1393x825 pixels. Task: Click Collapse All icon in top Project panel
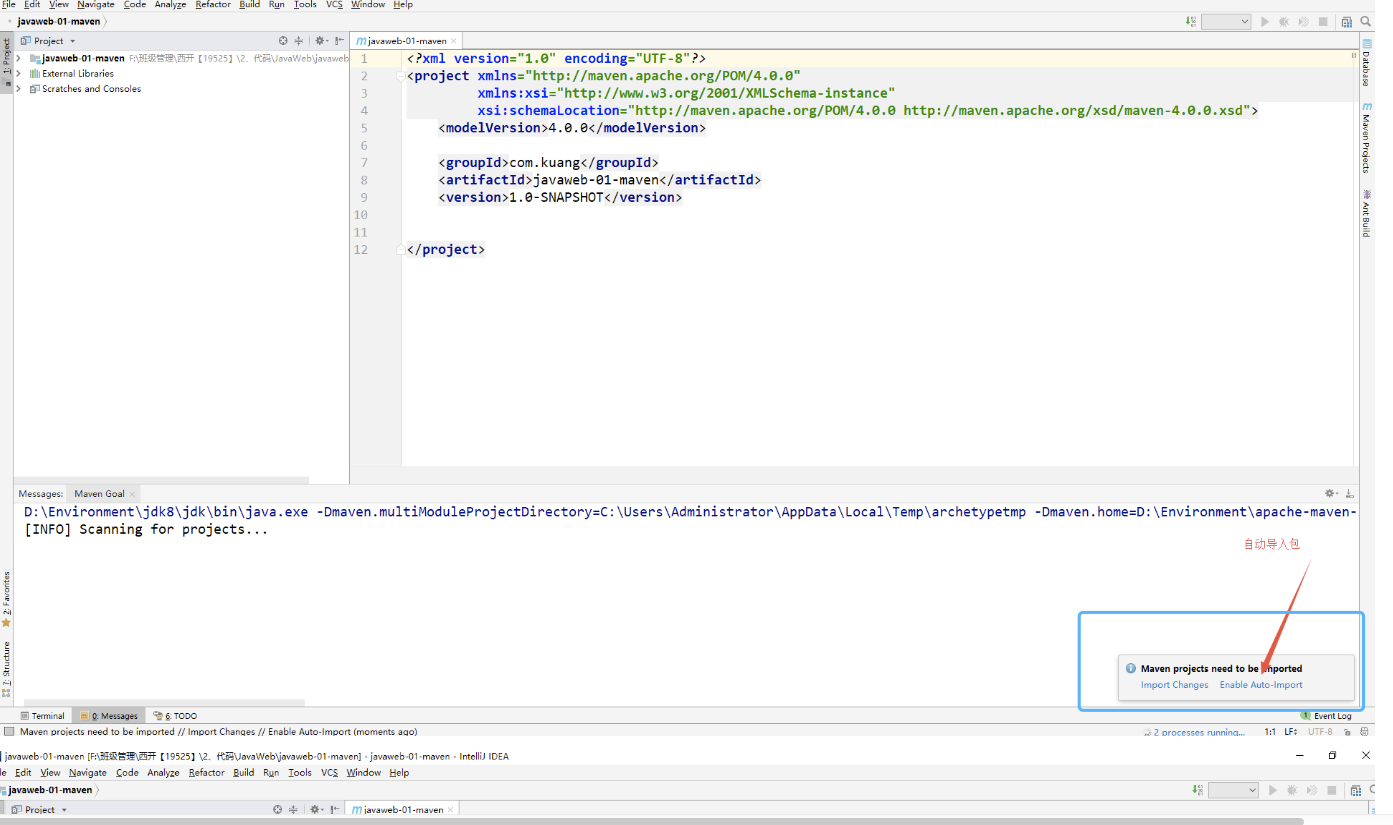298,41
